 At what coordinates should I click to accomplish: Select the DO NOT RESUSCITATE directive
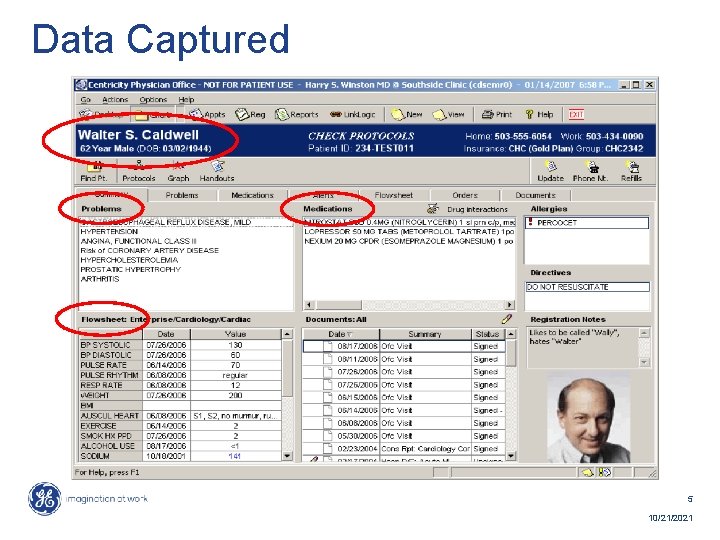[587, 287]
